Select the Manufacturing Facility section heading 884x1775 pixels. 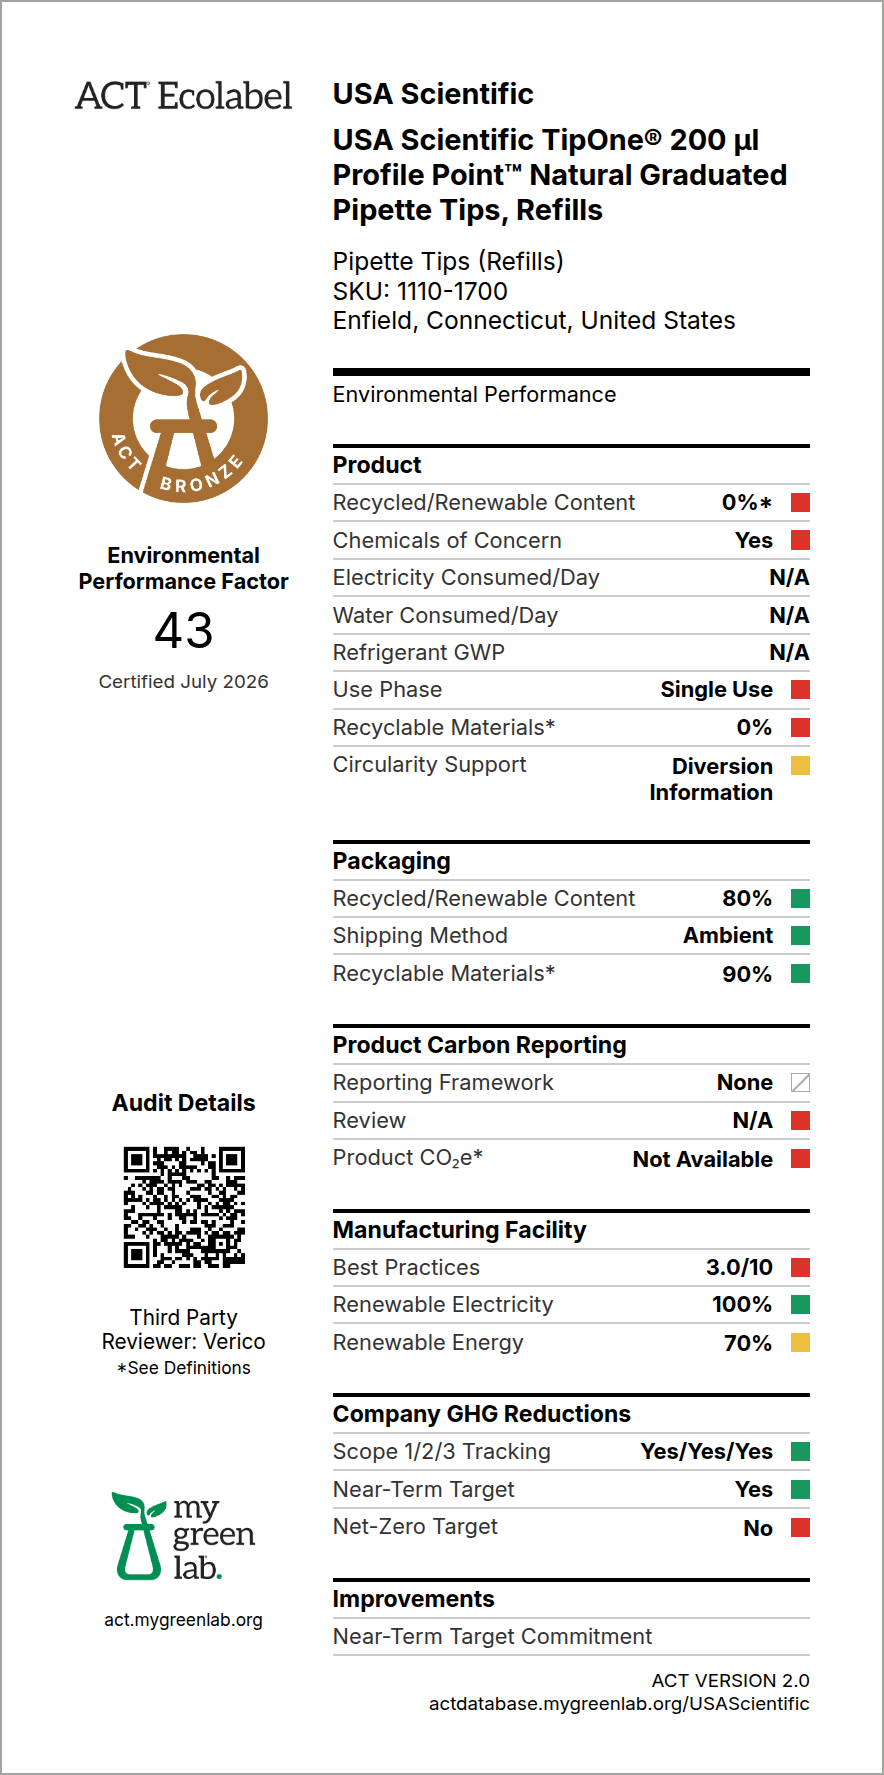click(x=459, y=1230)
